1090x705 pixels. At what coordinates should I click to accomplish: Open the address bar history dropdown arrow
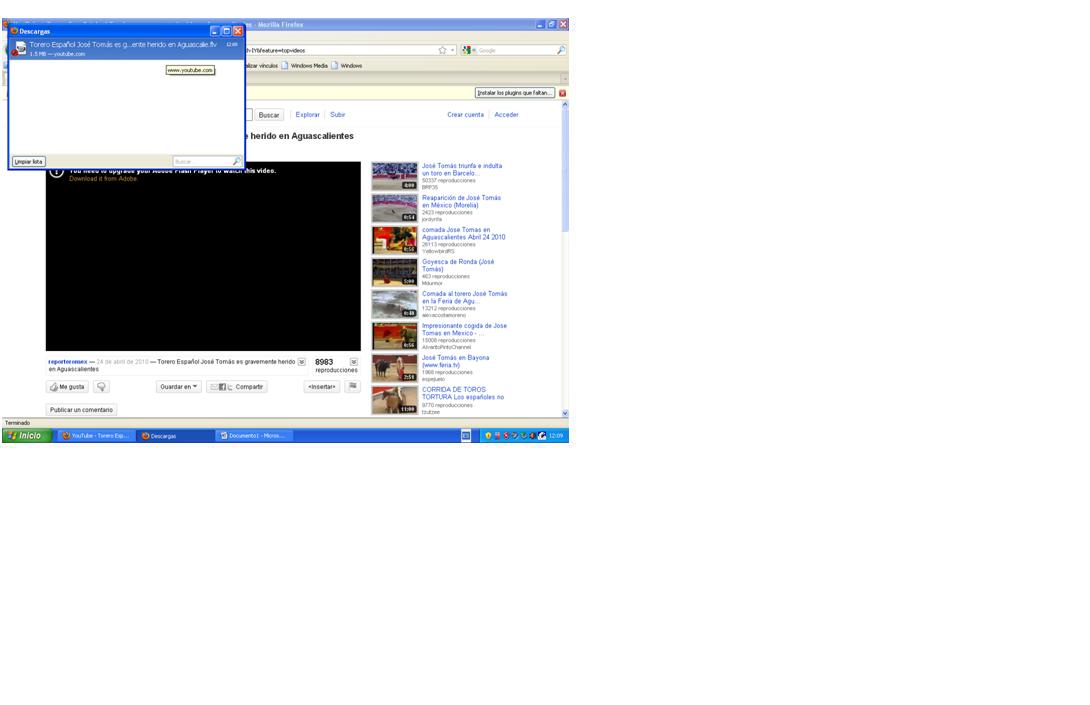coord(453,50)
